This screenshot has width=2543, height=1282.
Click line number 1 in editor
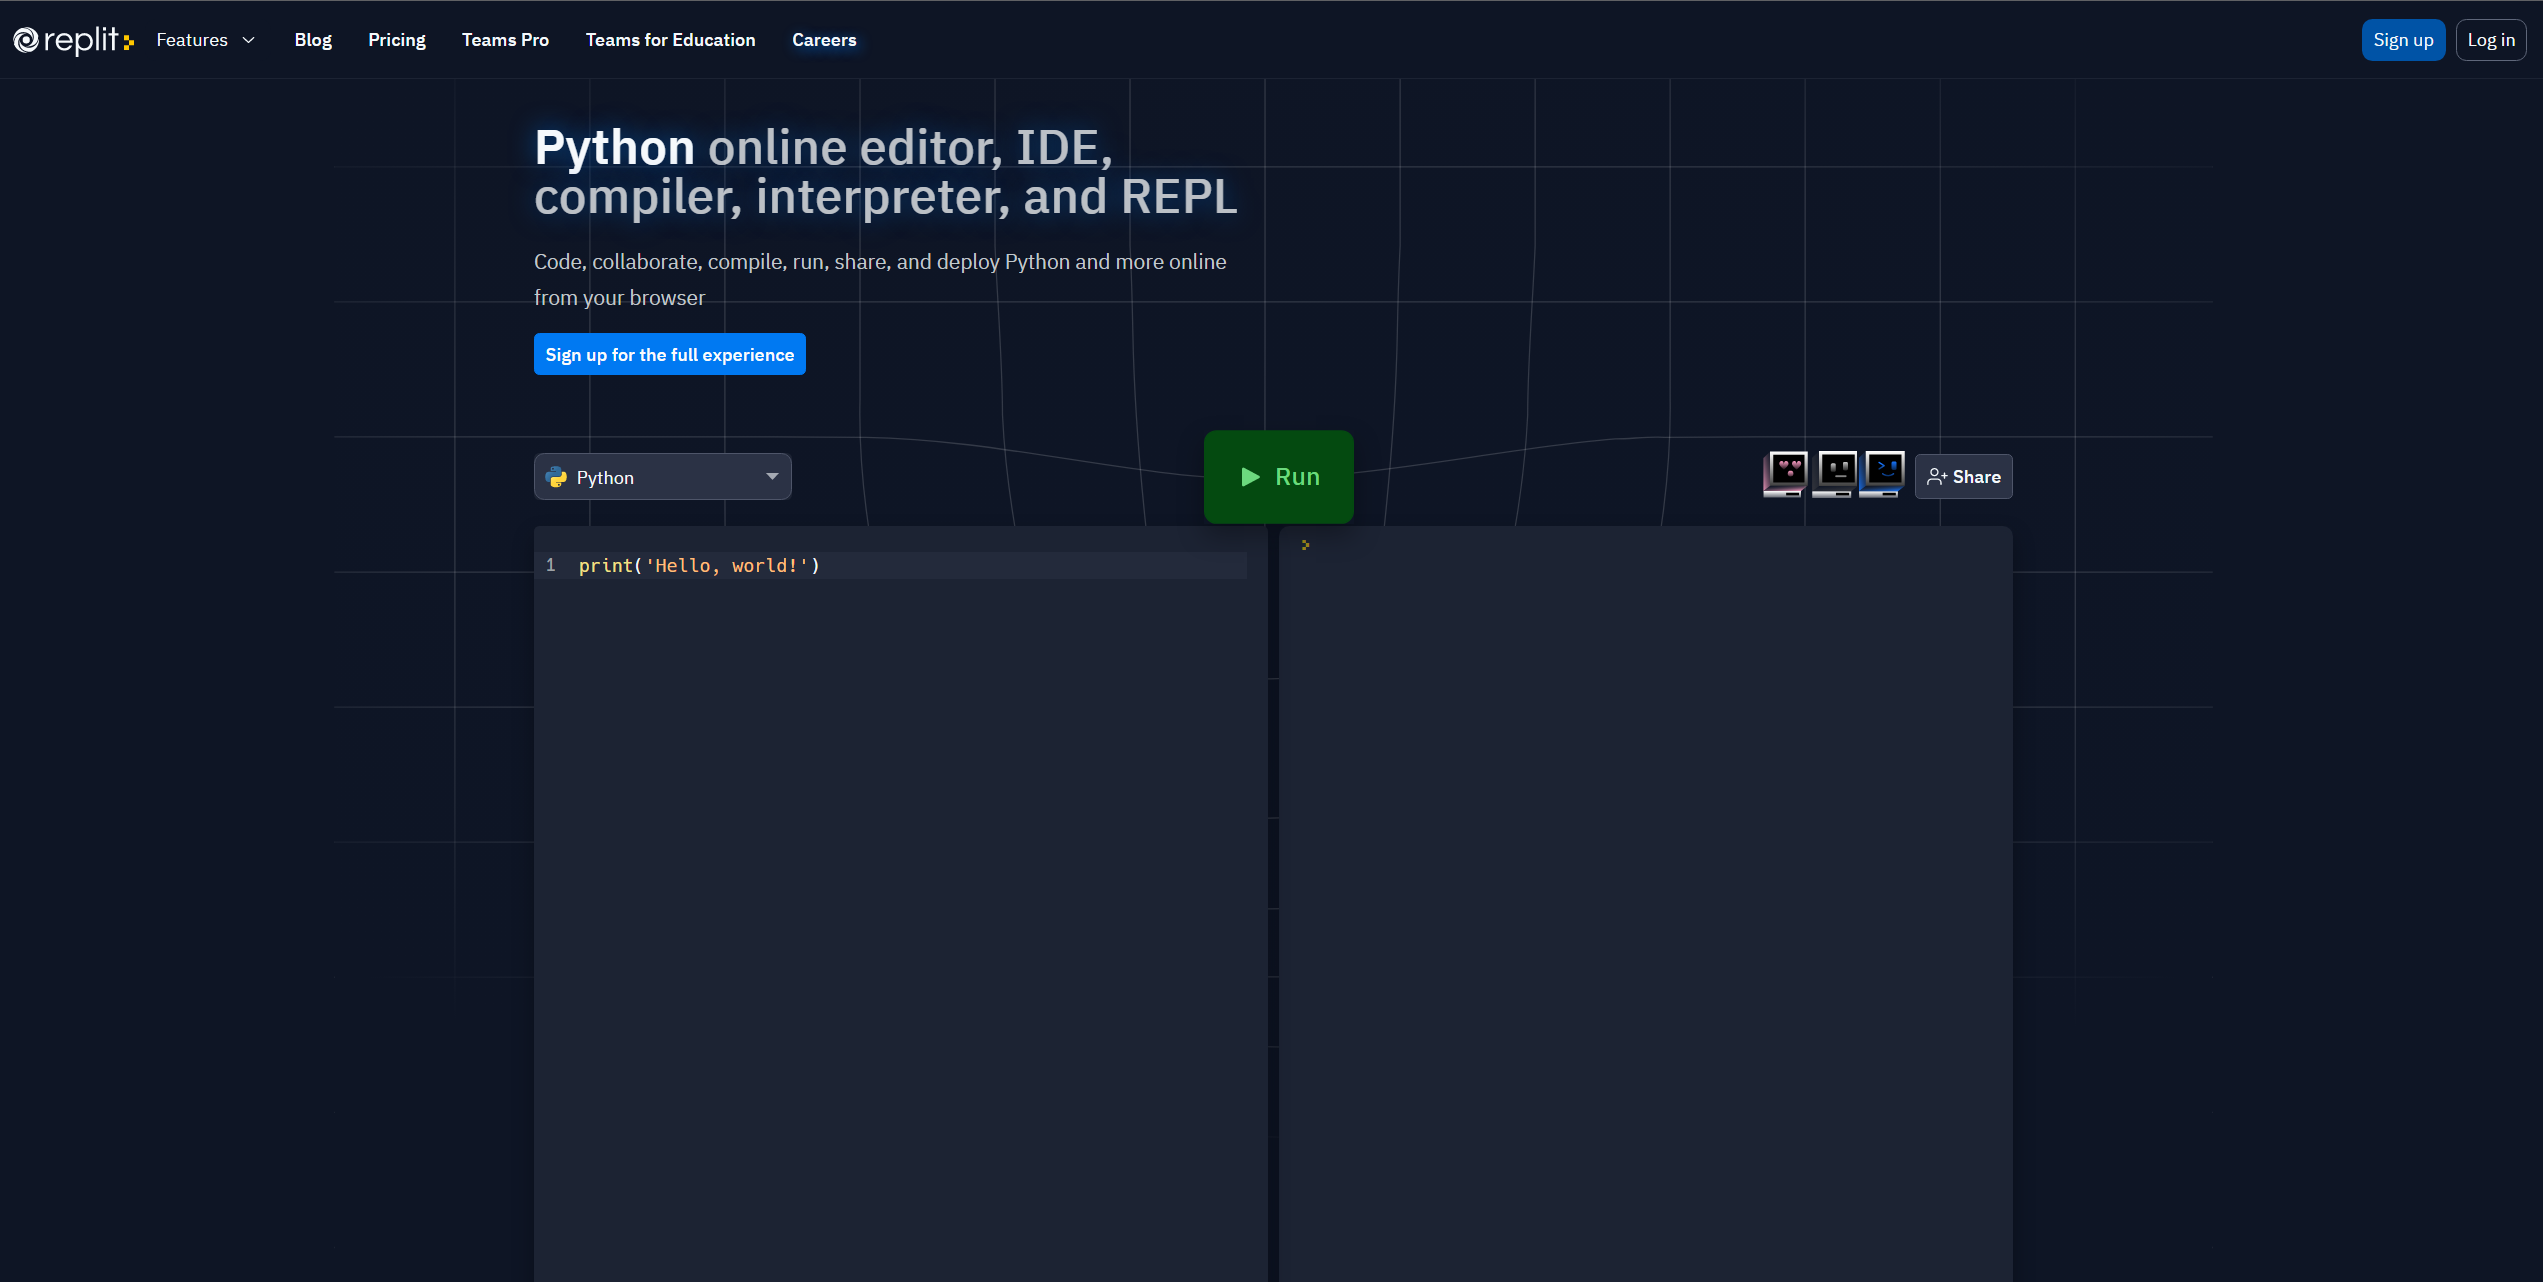[x=550, y=565]
